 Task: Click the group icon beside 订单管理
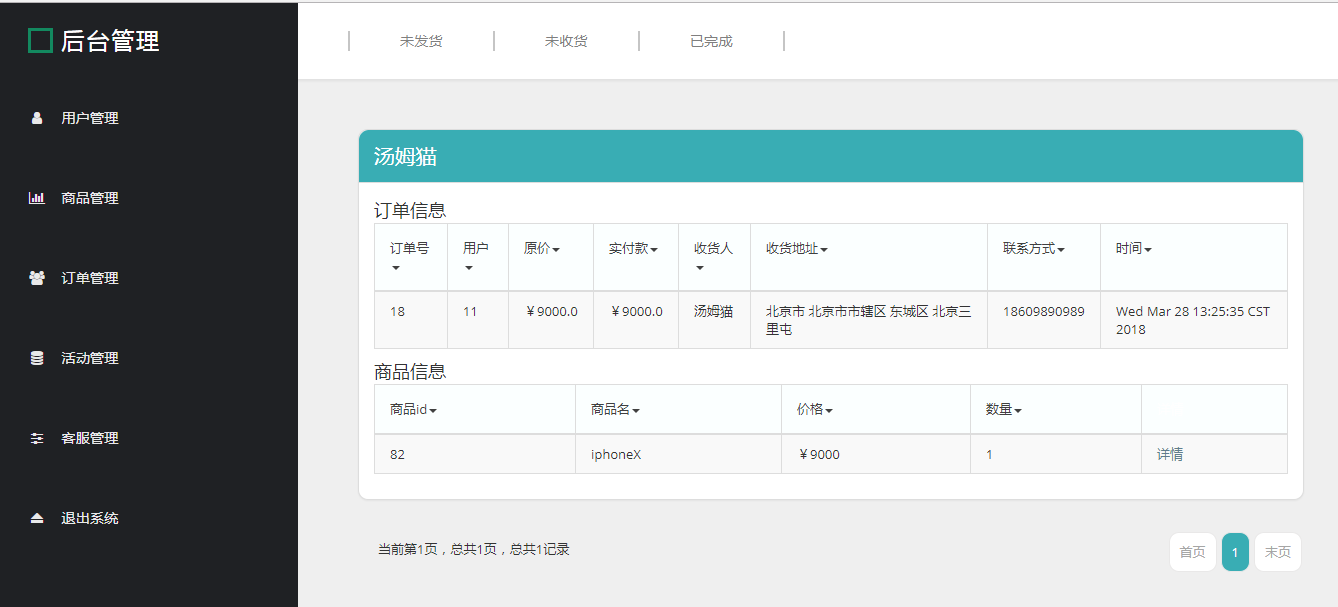[37, 278]
